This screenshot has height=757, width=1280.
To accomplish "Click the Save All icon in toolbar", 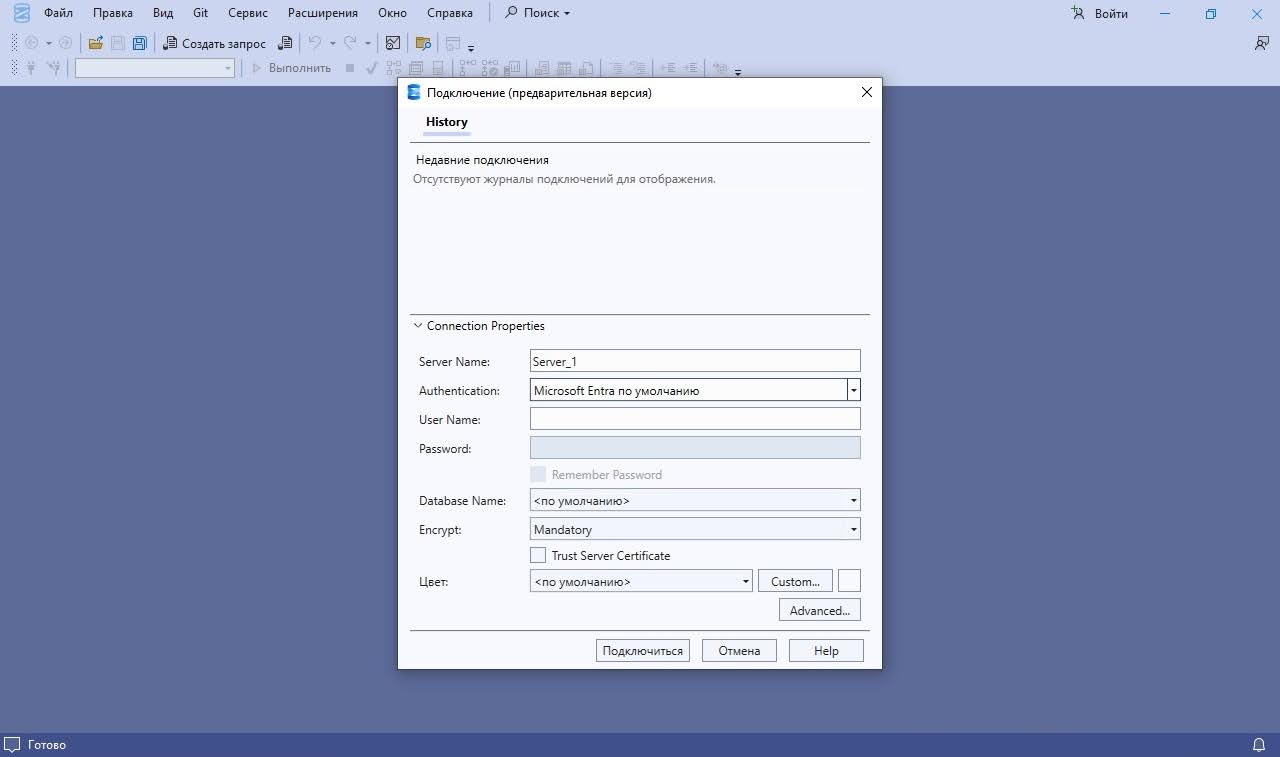I will click(139, 43).
